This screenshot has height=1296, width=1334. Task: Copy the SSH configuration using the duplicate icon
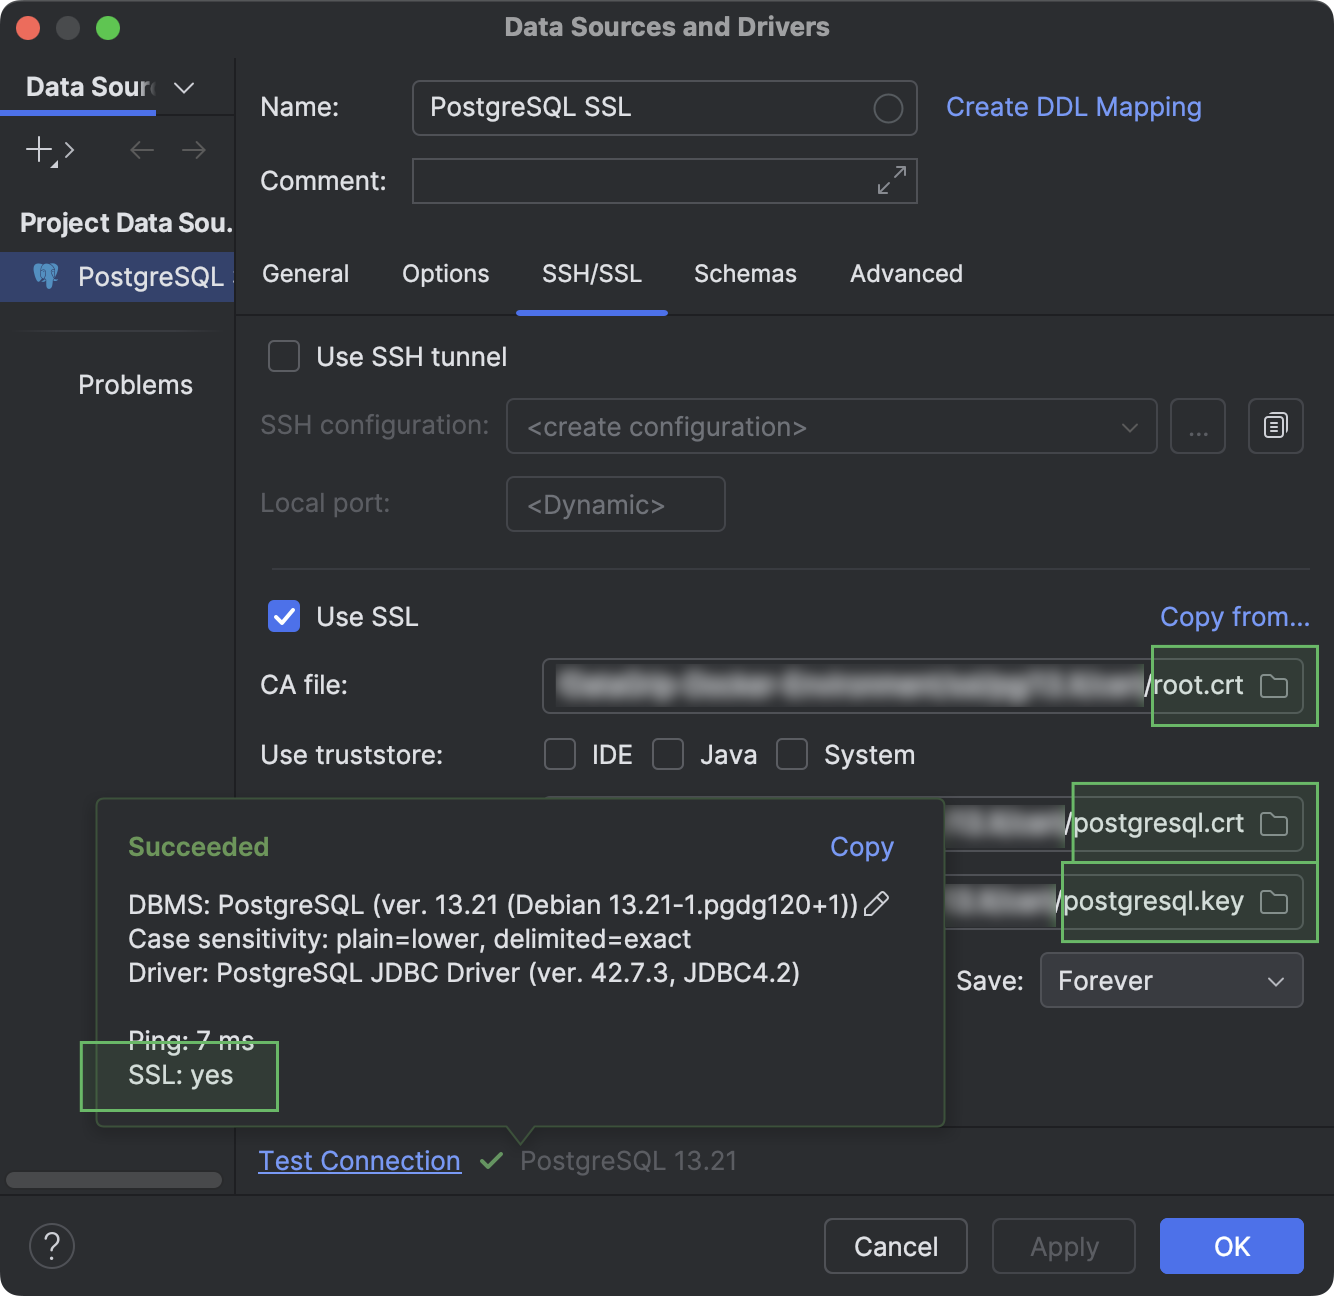point(1275,426)
